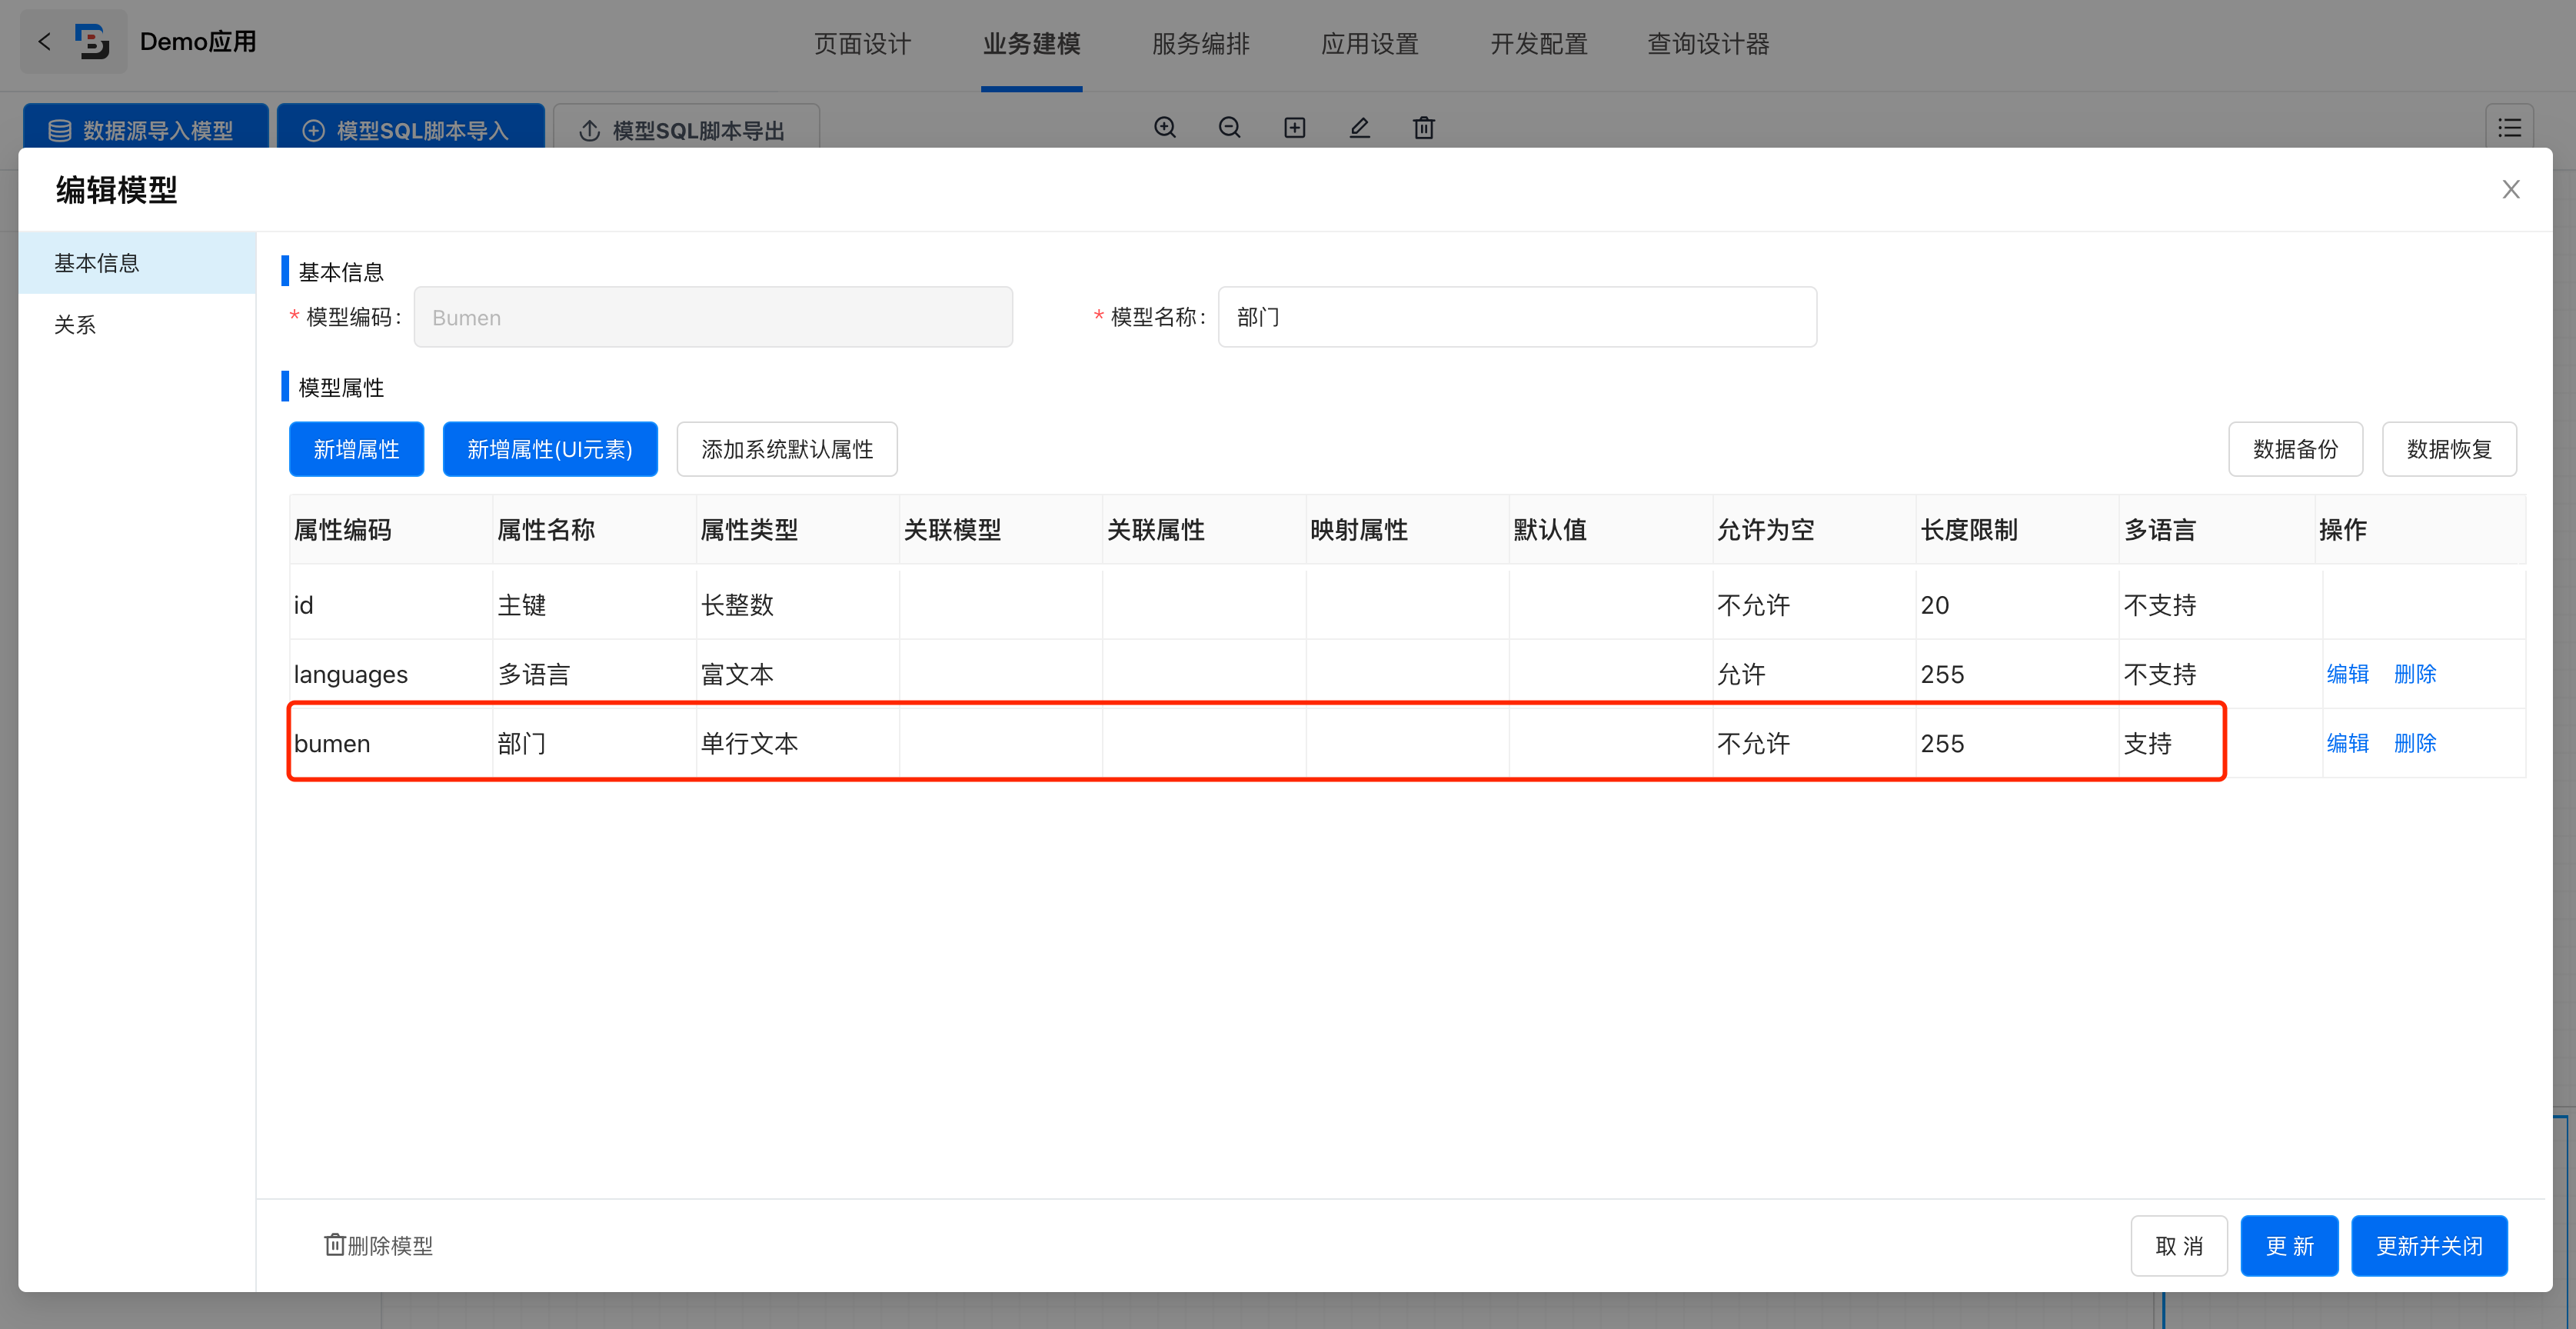Viewport: 2576px width, 1329px height.
Task: Click the 模型SQL脚本导入 button
Action: pos(411,127)
